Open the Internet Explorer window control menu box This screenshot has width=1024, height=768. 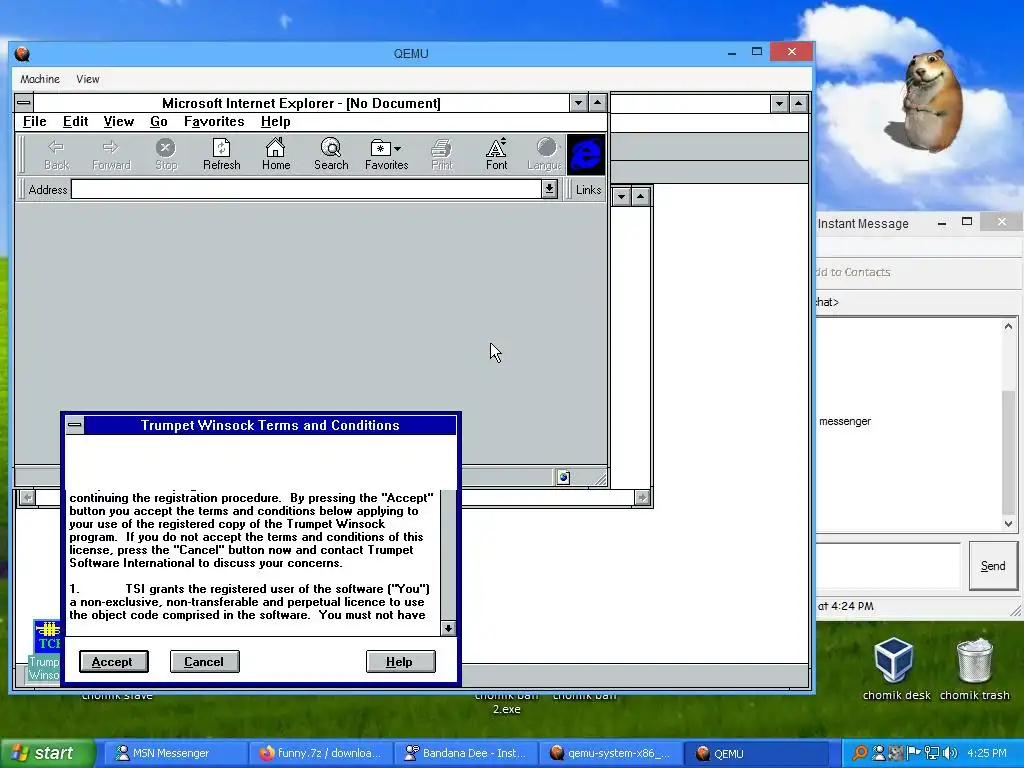coord(24,103)
